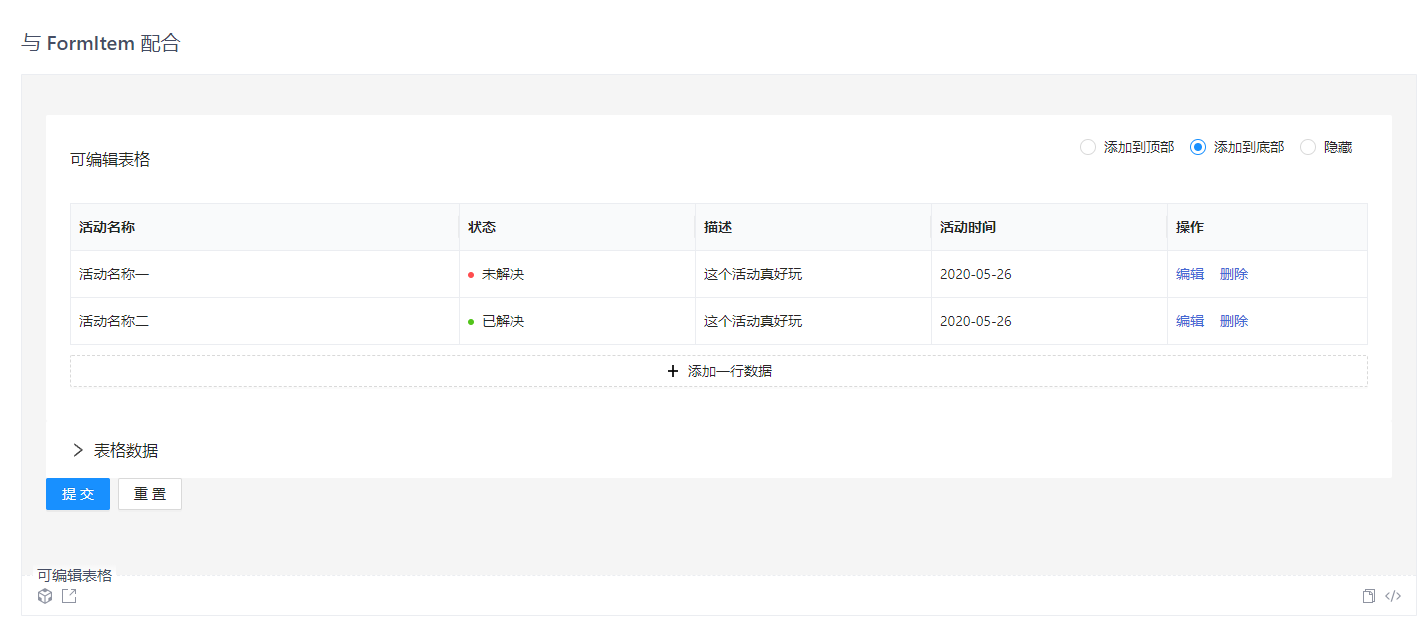
Task: Edit row 活动名称一 via 编辑 link
Action: pyautogui.click(x=1190, y=274)
